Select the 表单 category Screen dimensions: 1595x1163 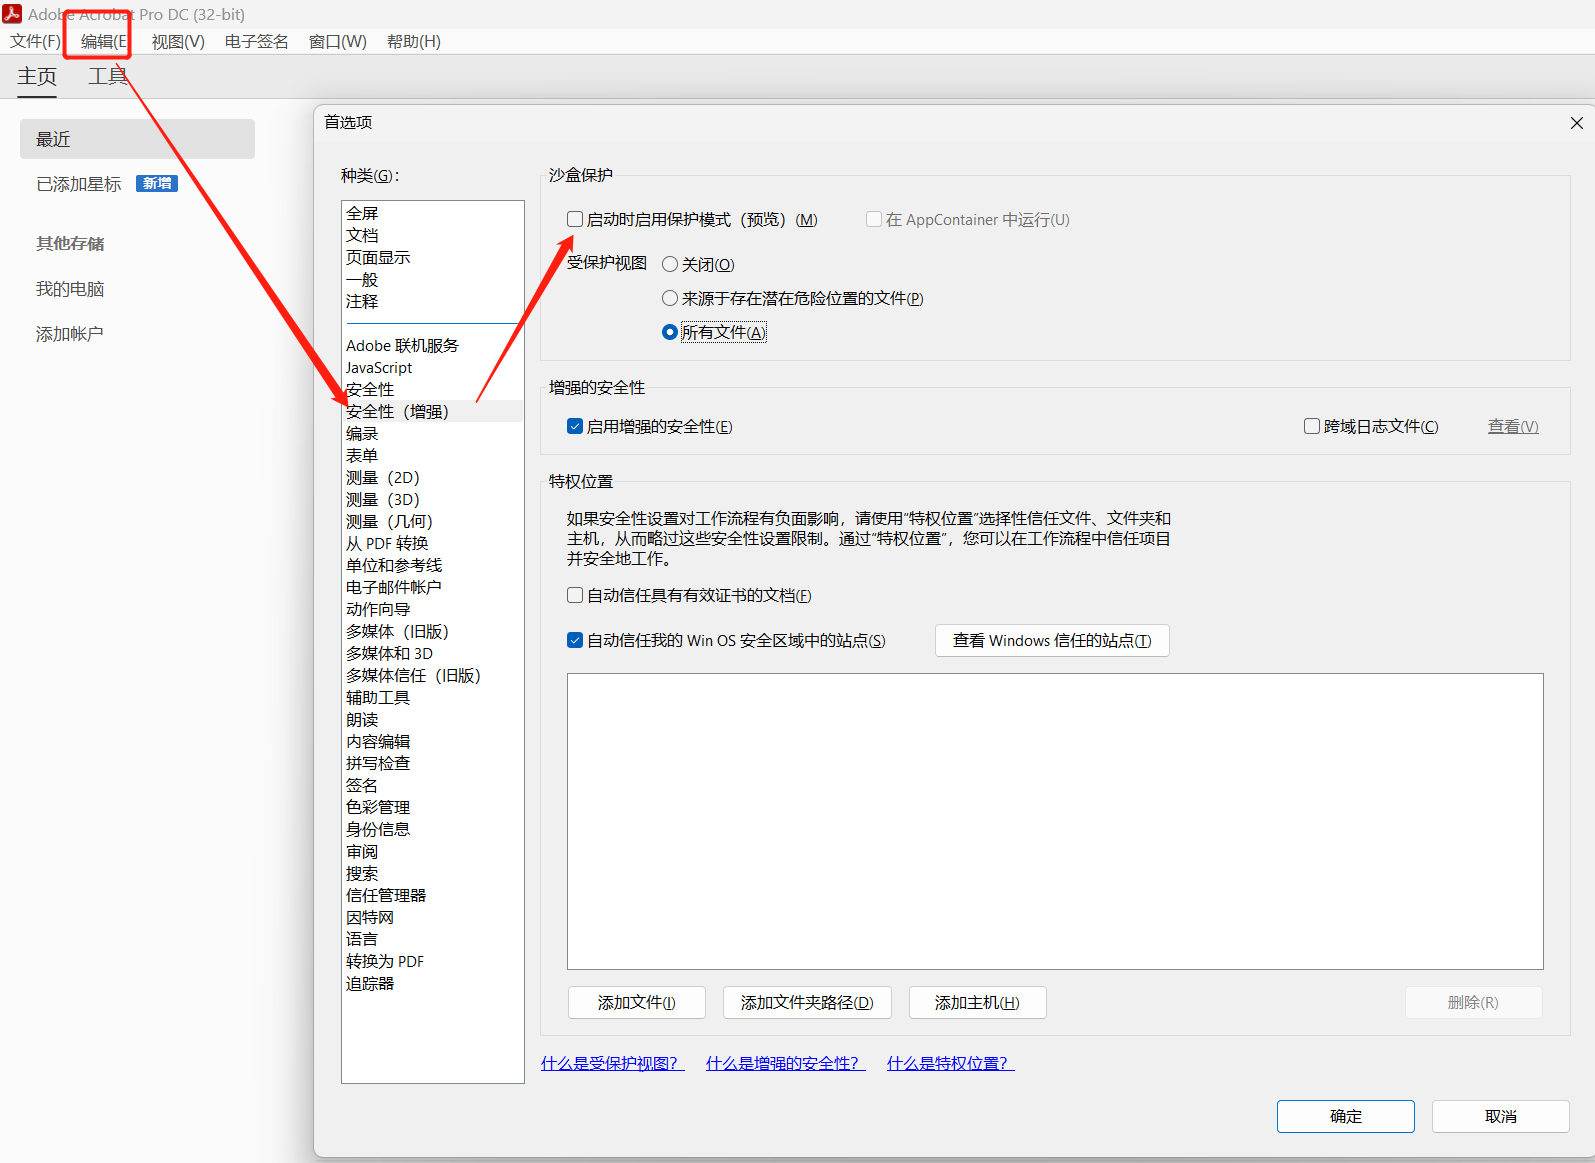click(362, 455)
